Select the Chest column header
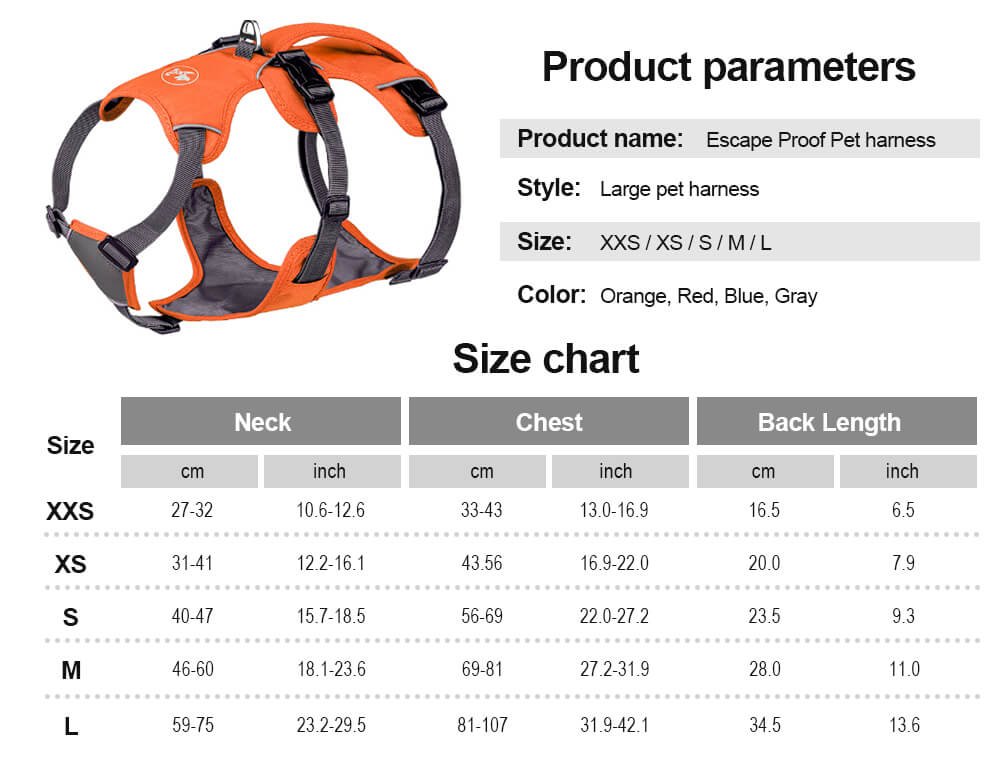This screenshot has width=1000, height=760. 548,421
